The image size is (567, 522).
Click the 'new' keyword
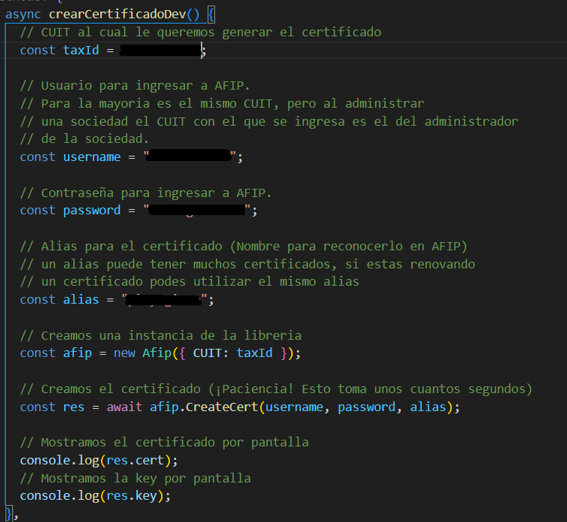tap(124, 353)
